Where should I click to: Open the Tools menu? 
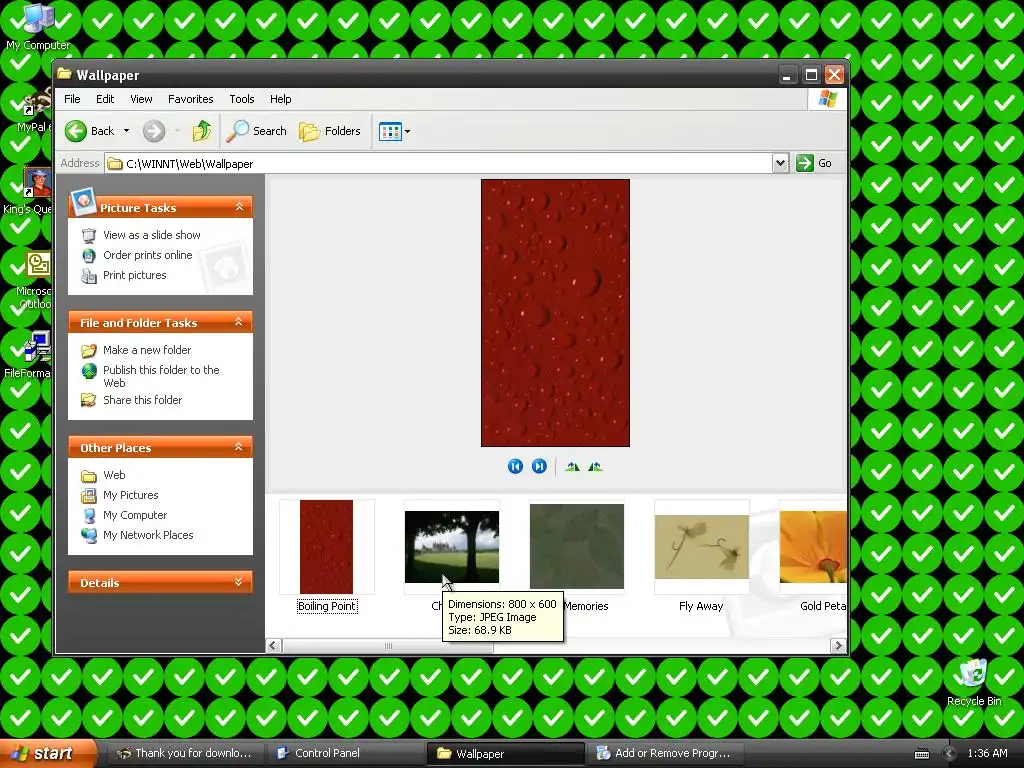pyautogui.click(x=242, y=99)
